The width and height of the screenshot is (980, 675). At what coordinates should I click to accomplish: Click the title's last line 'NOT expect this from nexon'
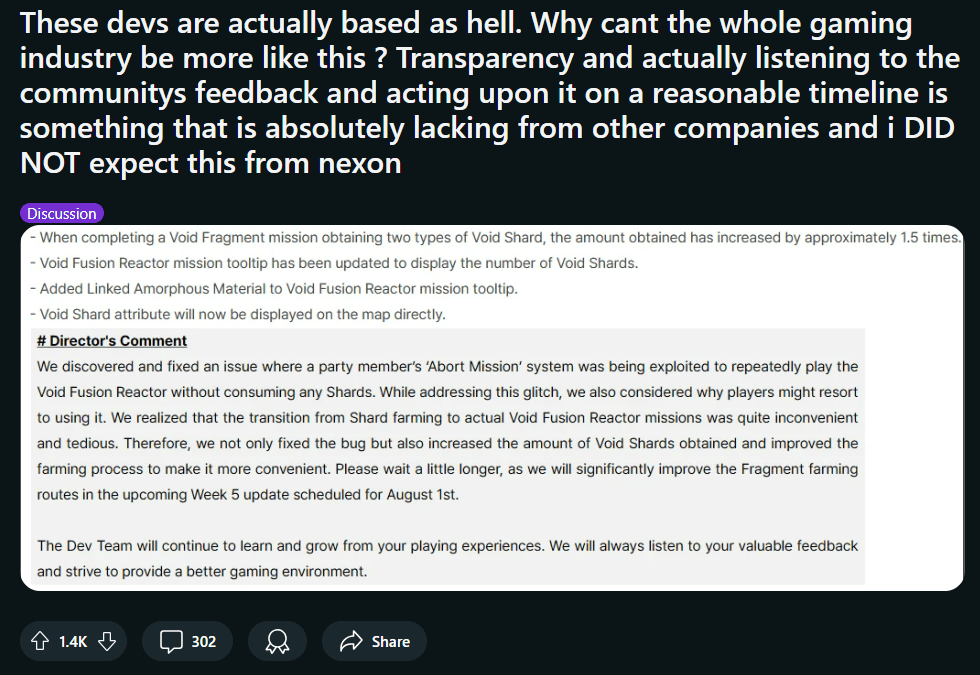(211, 163)
